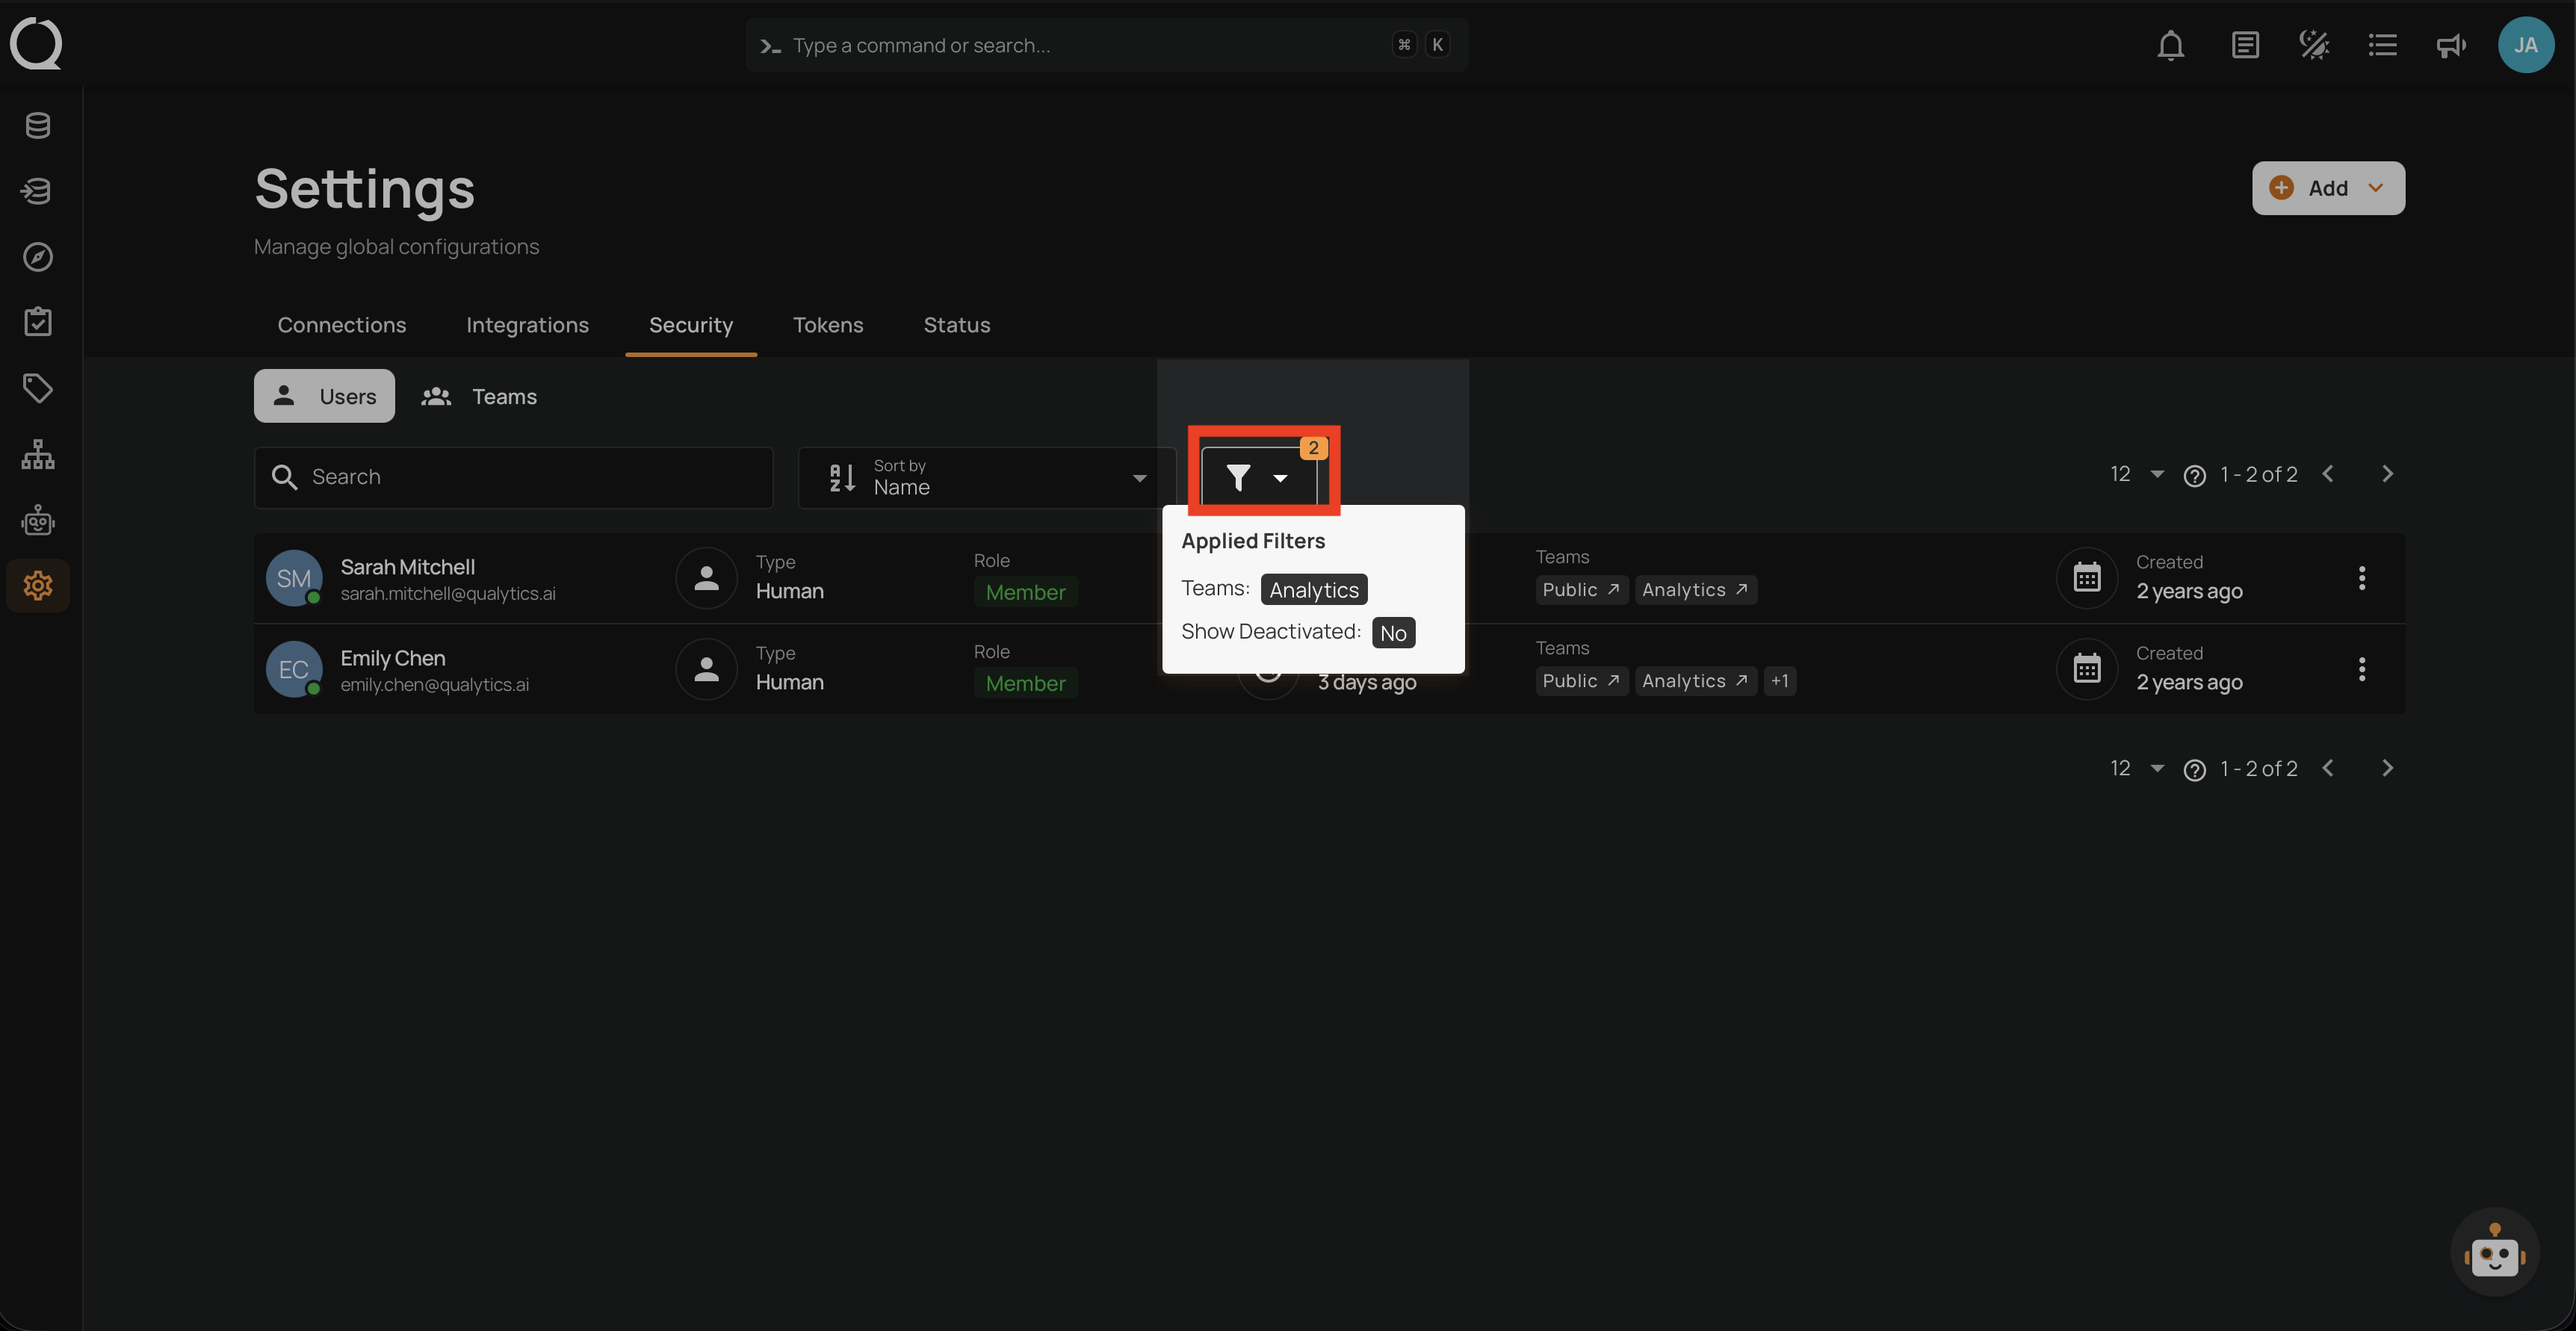
Task: Click the Analytics filter chip in popup
Action: tap(1313, 590)
